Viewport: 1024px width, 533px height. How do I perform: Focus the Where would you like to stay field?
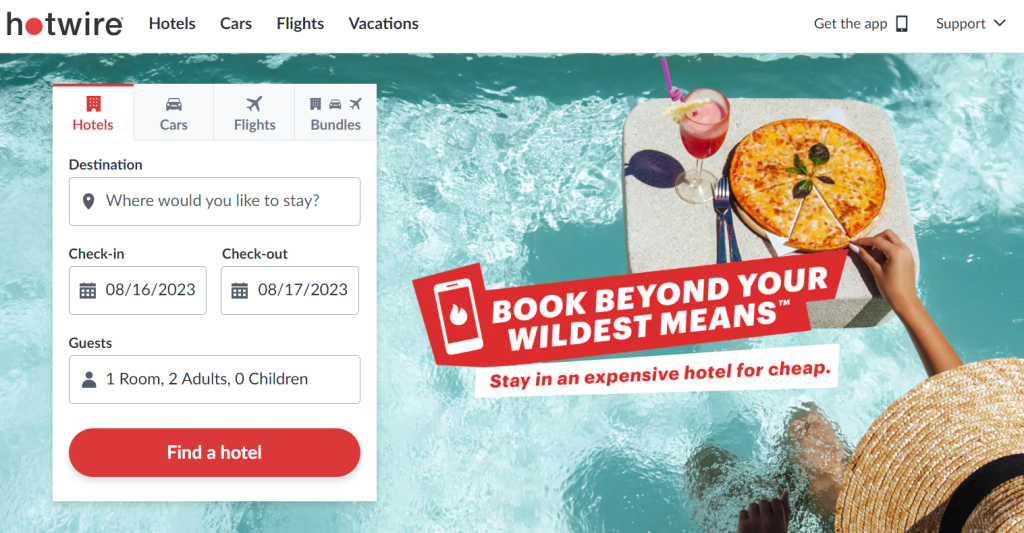pos(225,201)
